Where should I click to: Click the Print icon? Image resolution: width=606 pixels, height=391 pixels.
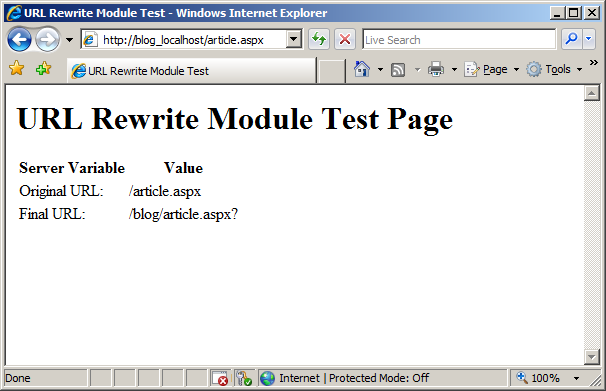pyautogui.click(x=436, y=70)
